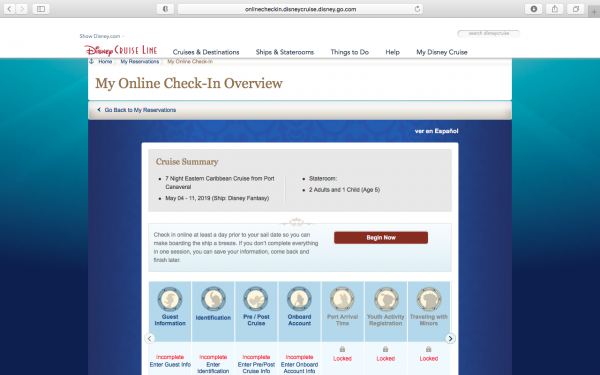The image size is (600, 375).
Task: Click the search disneycruise field
Action: click(x=489, y=33)
